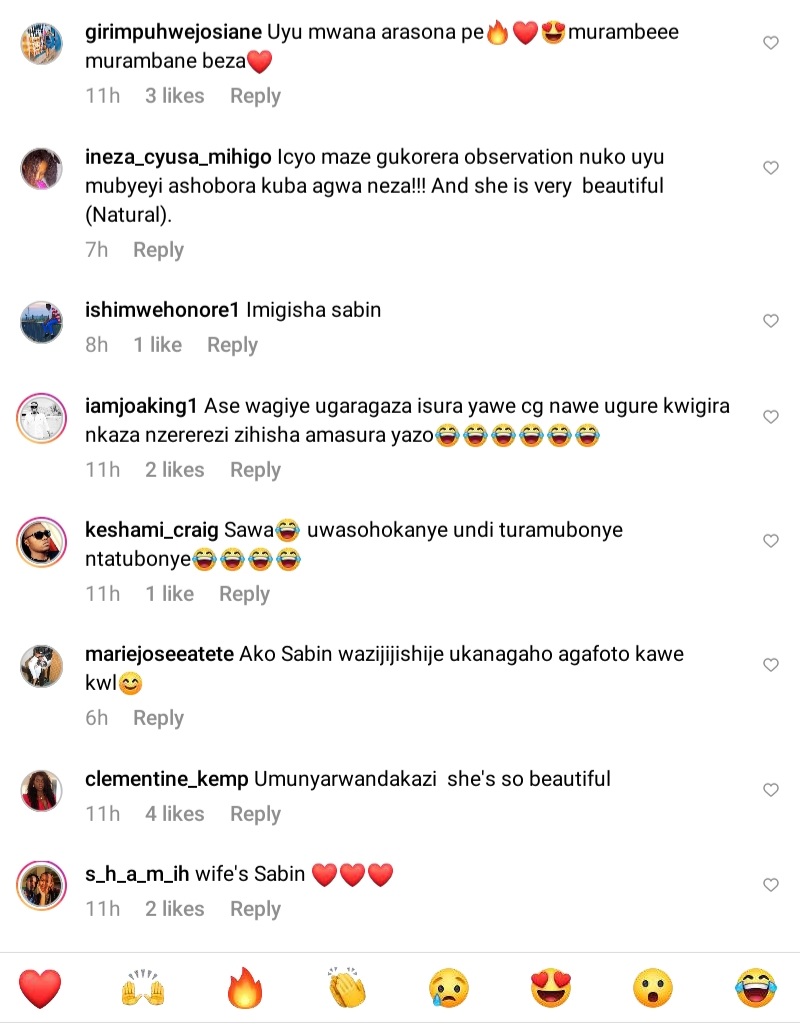Like clementine_kemp's comment
The image size is (800, 1024).
pyautogui.click(x=771, y=790)
